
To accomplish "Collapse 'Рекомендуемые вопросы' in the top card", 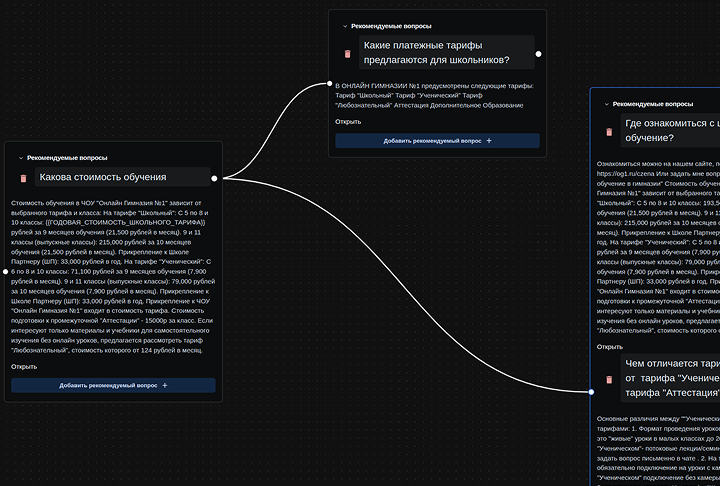I will [x=345, y=26].
